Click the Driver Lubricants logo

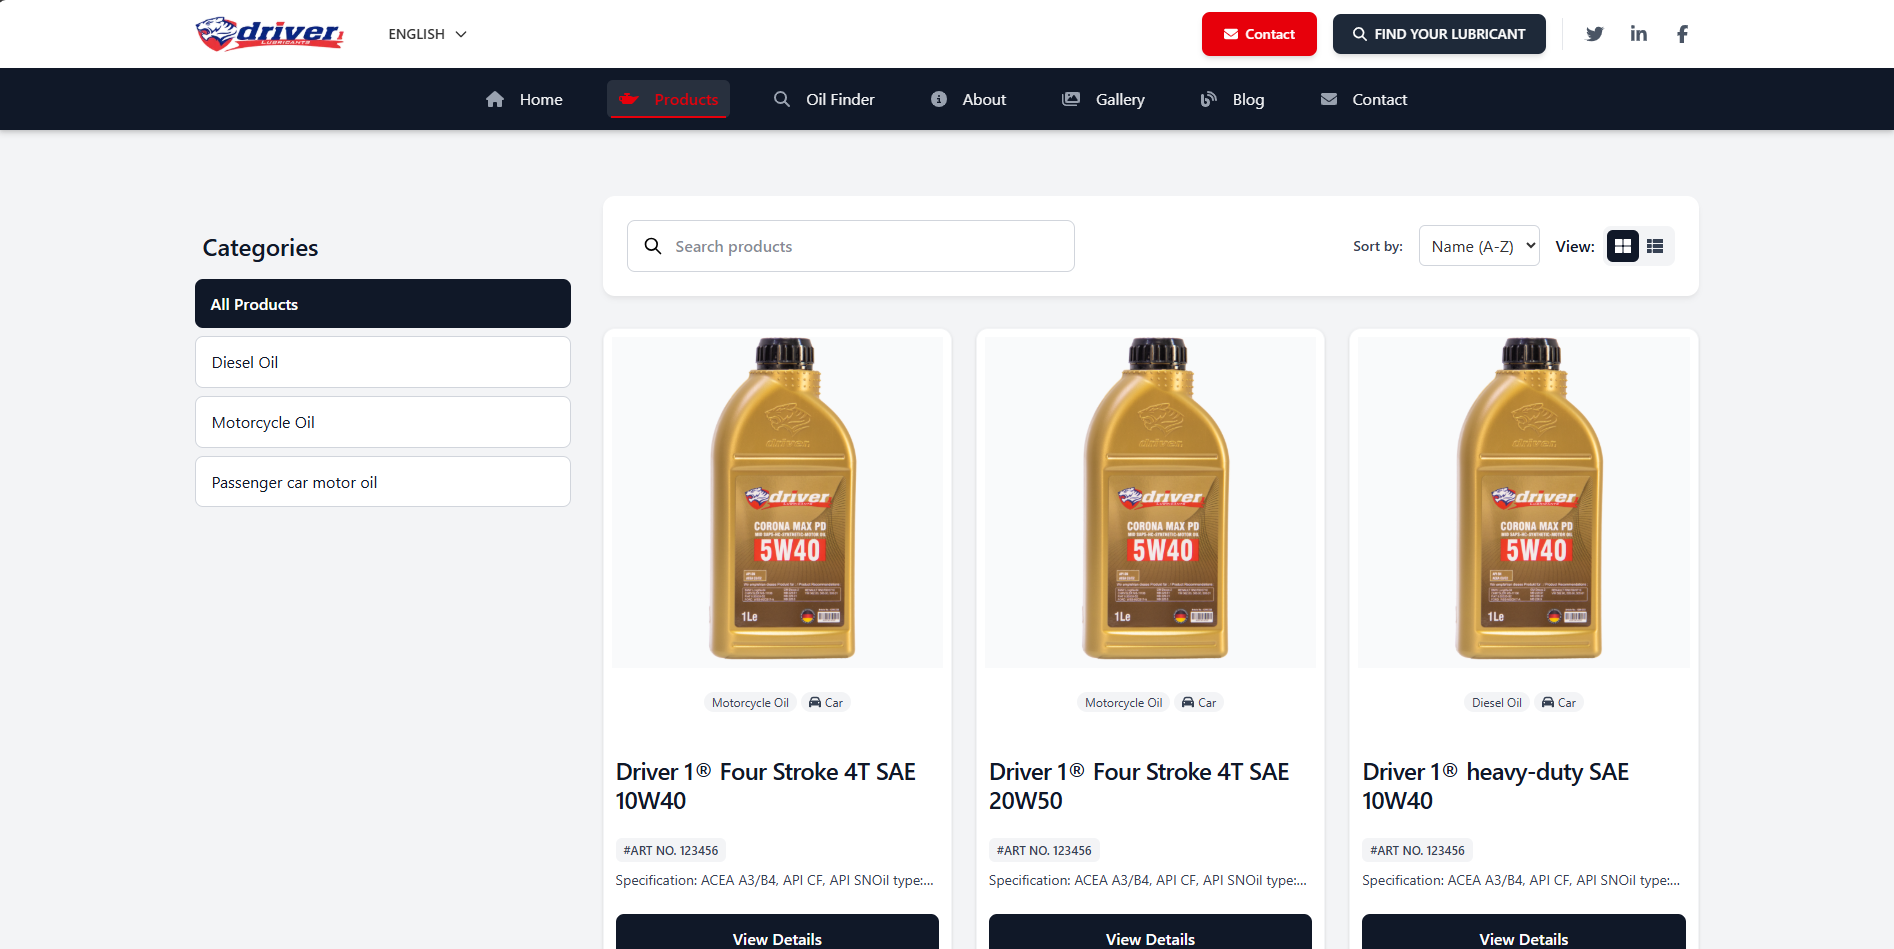click(270, 34)
